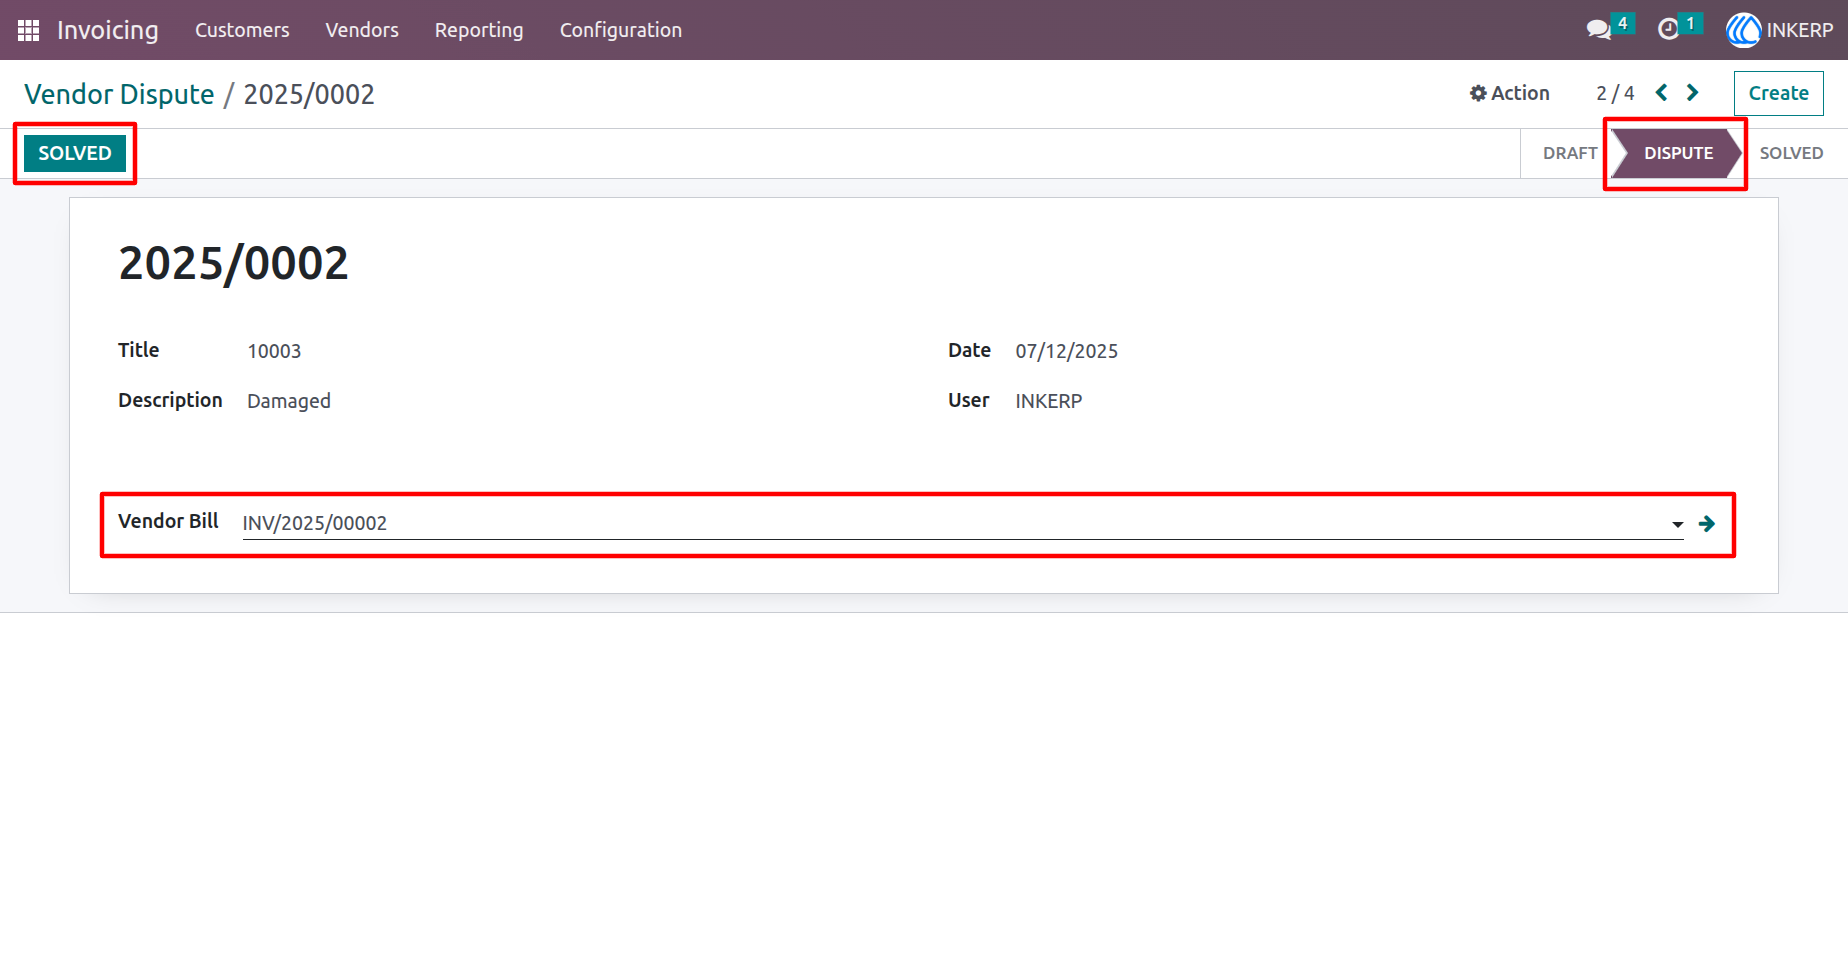
Task: Open Vendor Bill external link arrow
Action: pos(1707,524)
